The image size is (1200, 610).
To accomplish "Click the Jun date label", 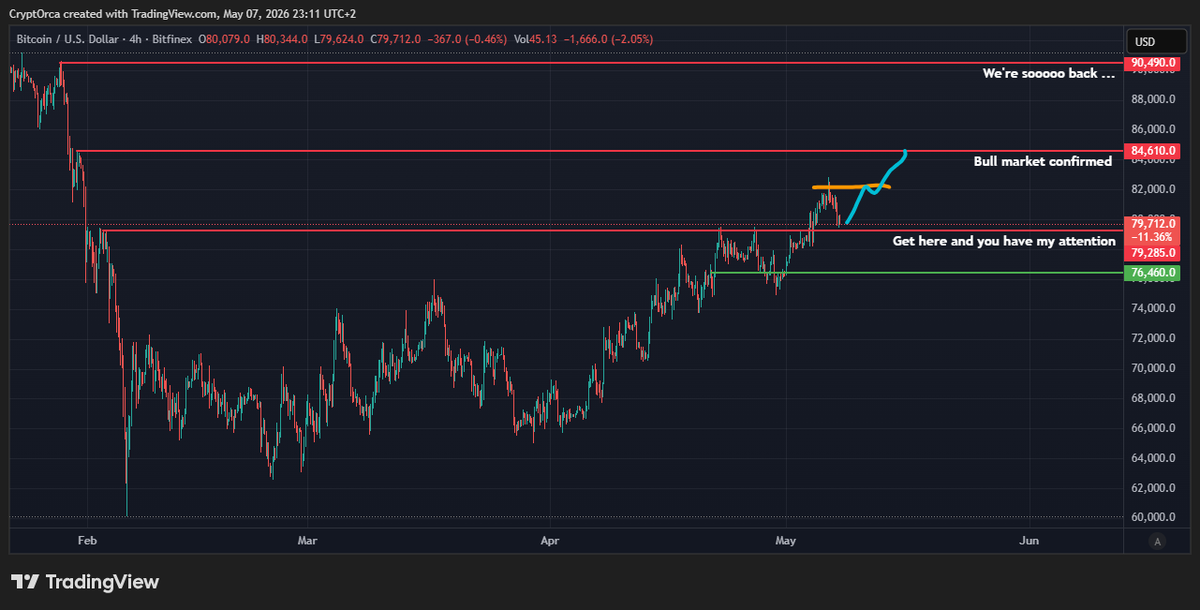I will (1028, 540).
